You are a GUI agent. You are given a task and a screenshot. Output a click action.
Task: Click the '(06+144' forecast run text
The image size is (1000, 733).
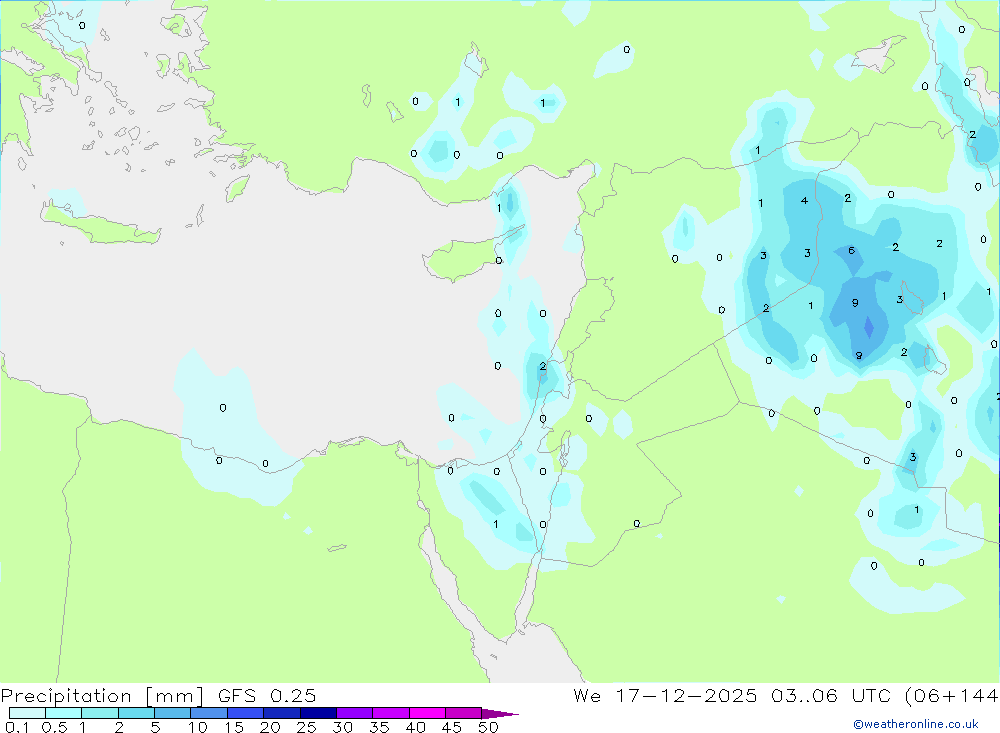952,695
